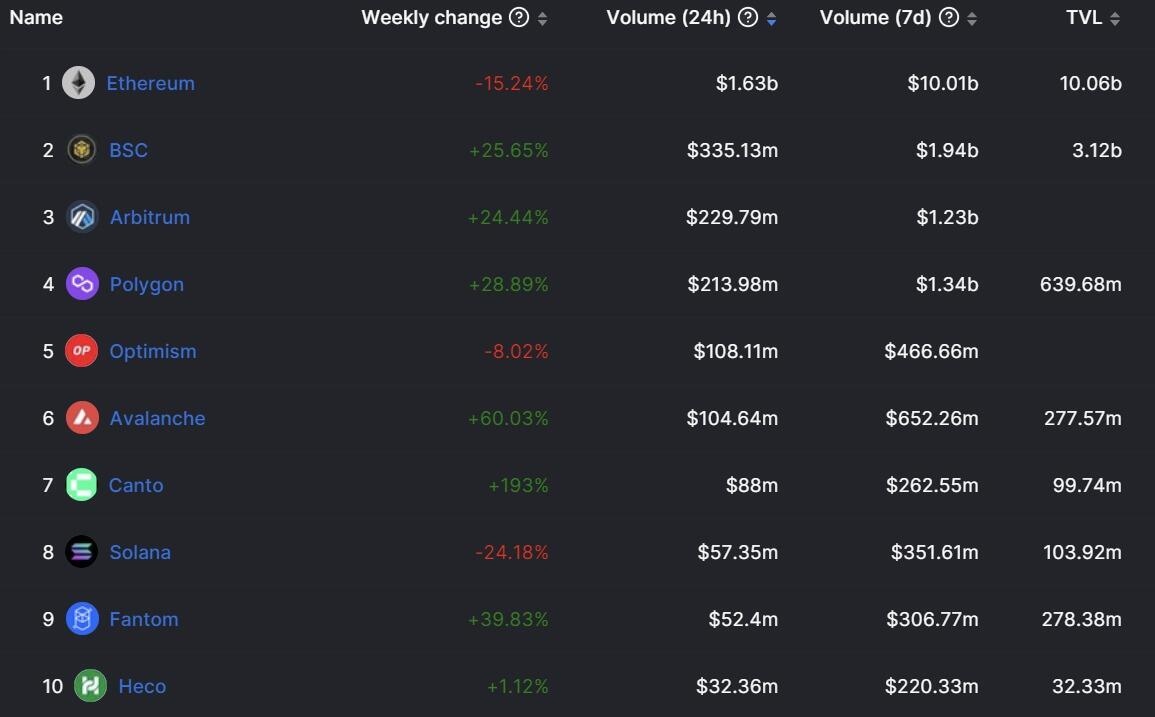Click the Avalanche chain logo icon
The width and height of the screenshot is (1155, 717).
click(x=82, y=418)
